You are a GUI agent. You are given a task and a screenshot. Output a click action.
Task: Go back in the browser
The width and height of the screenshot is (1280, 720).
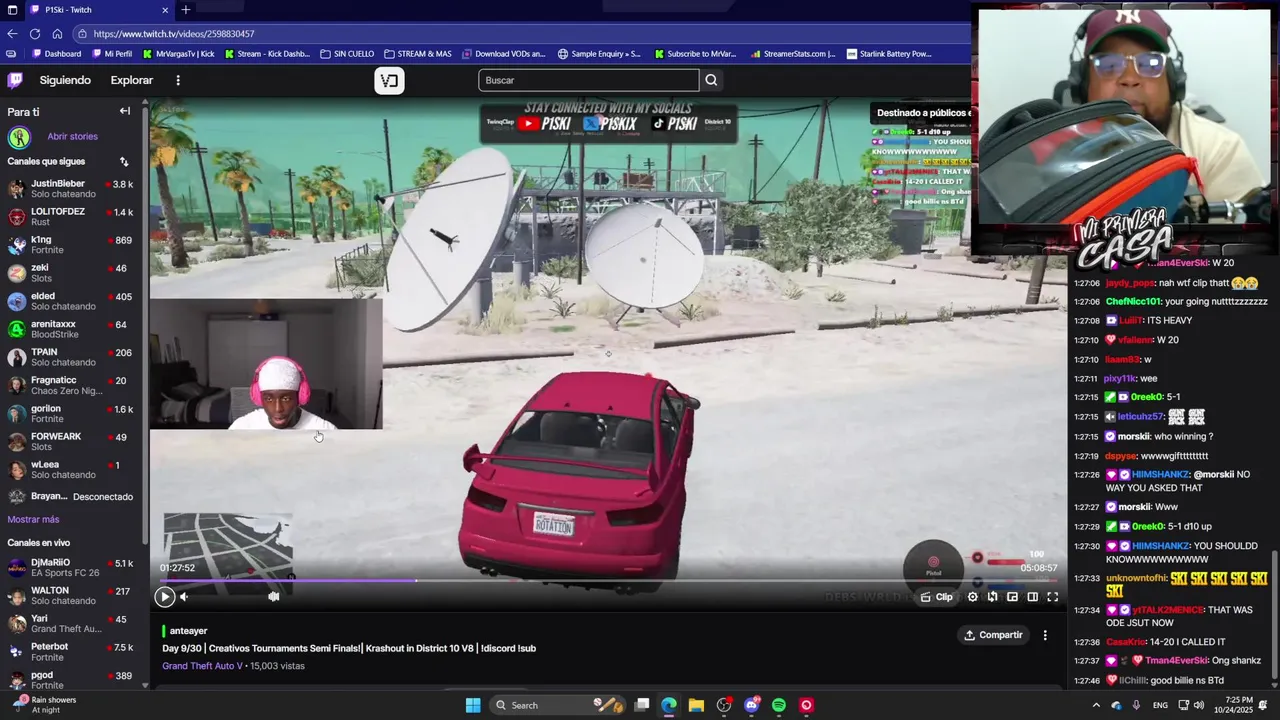[13, 33]
